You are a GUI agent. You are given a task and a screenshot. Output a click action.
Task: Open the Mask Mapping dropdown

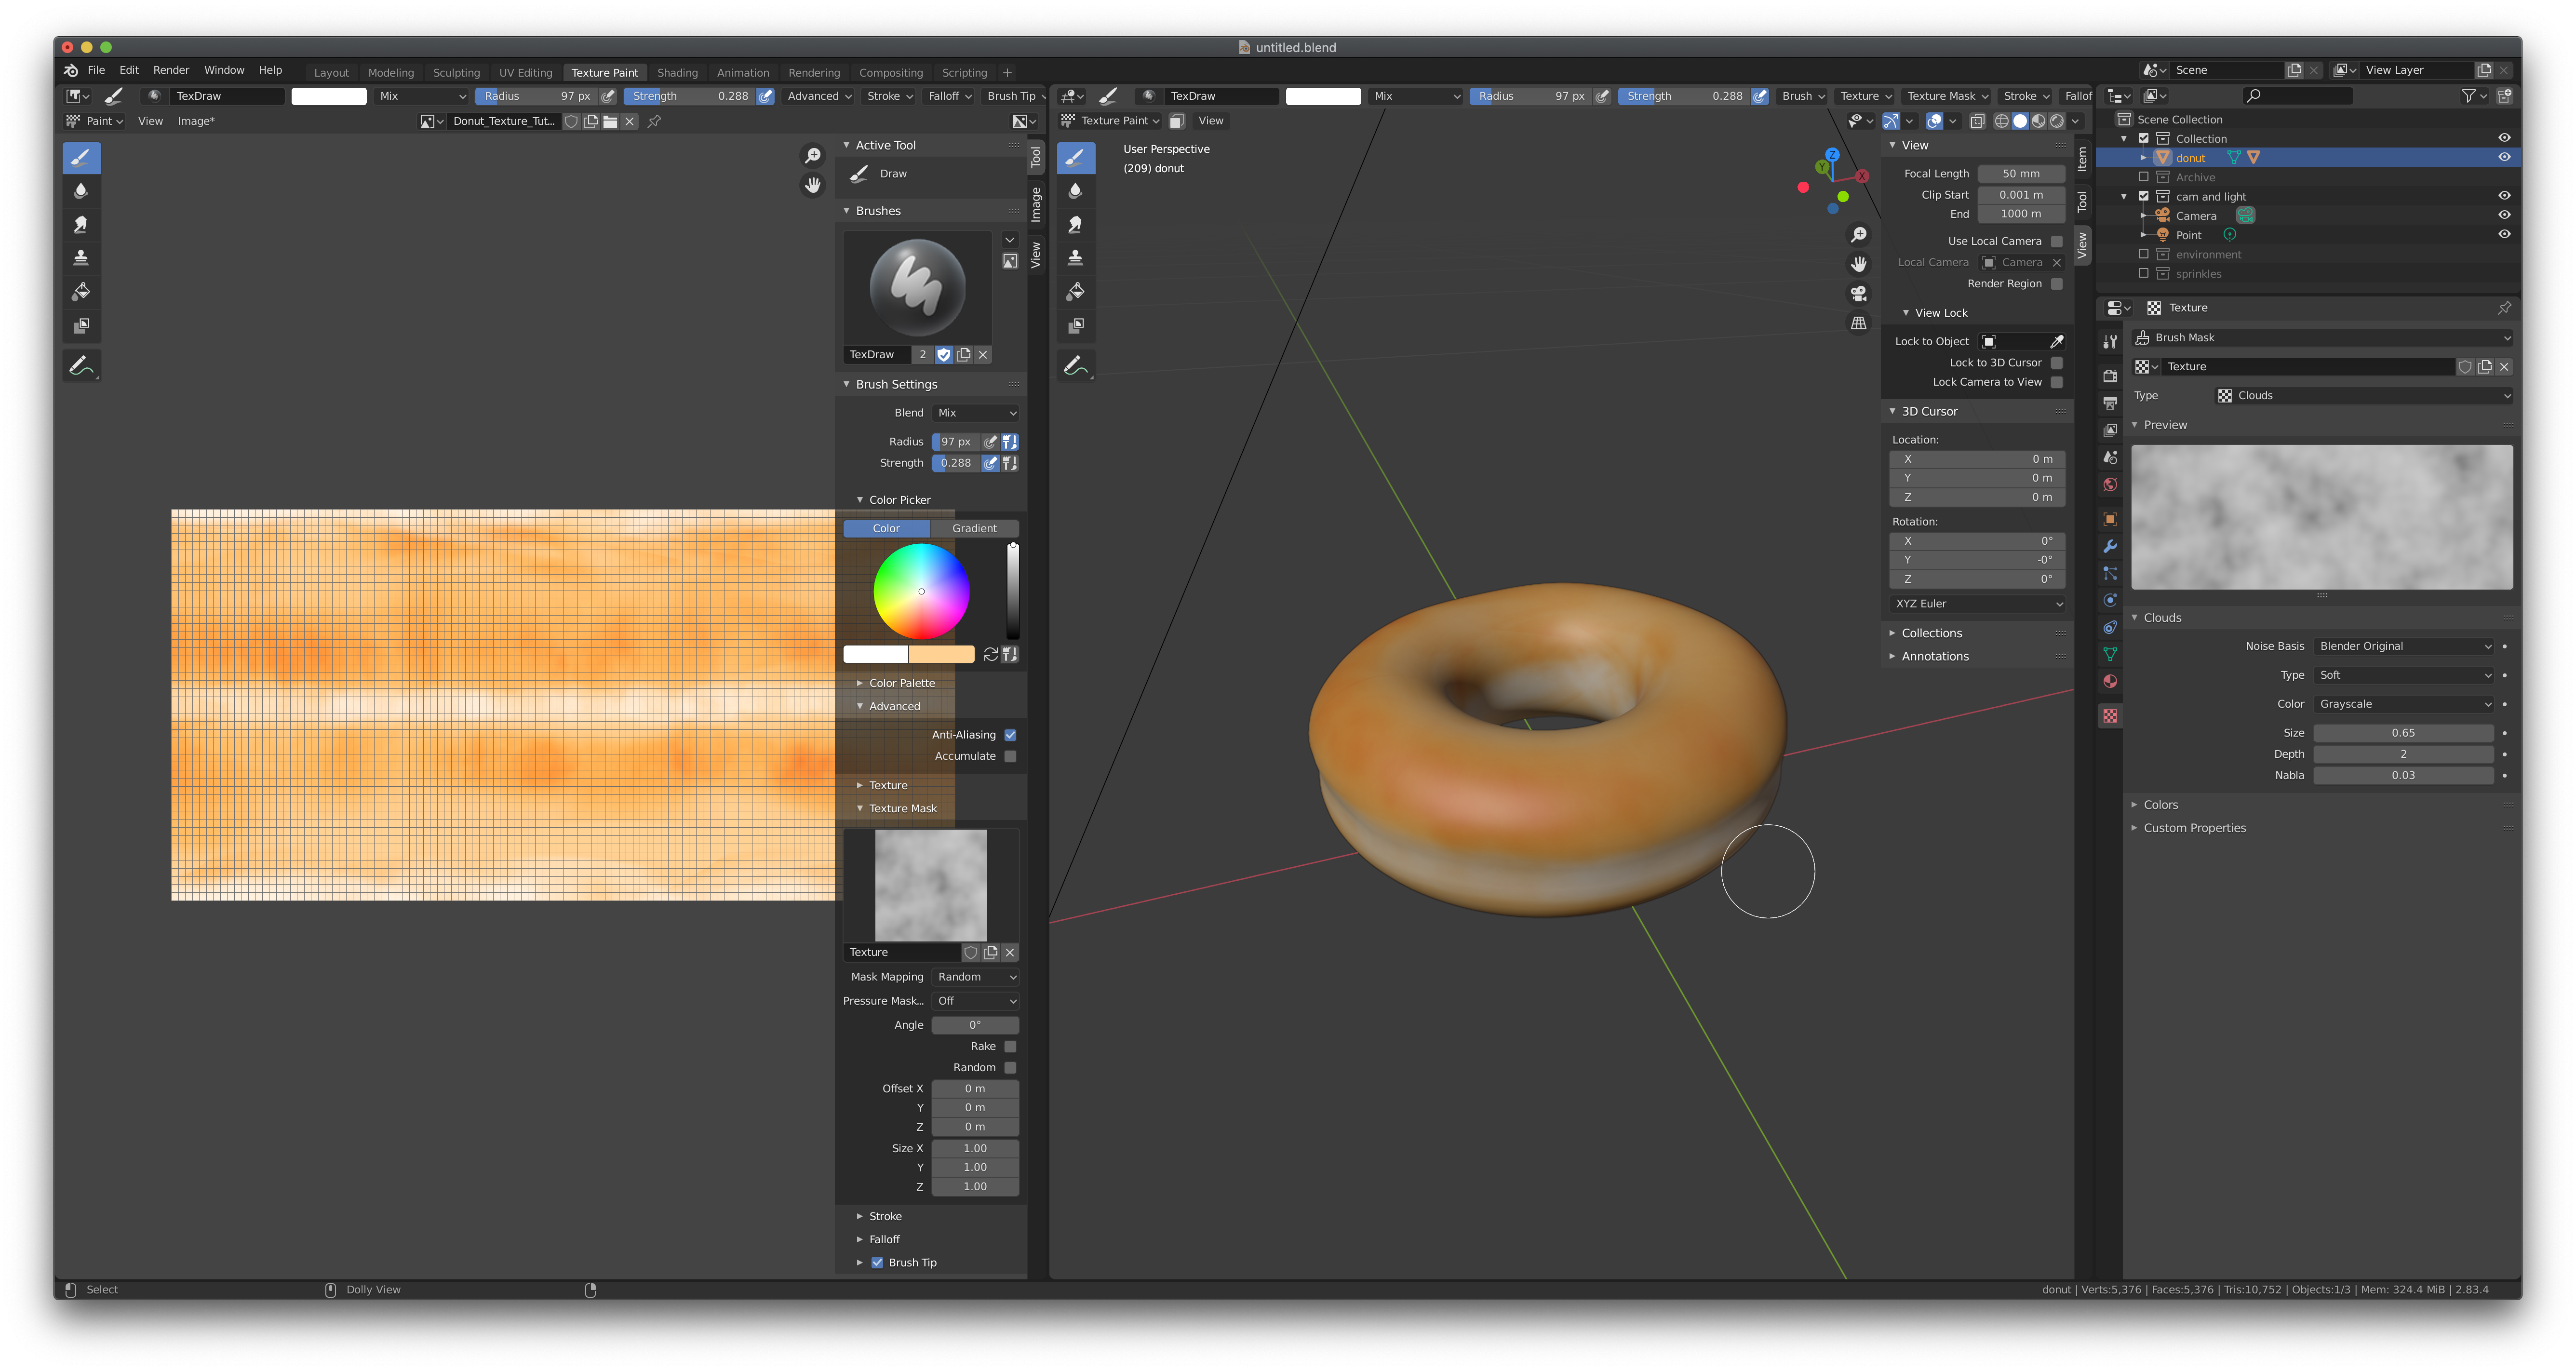975,977
